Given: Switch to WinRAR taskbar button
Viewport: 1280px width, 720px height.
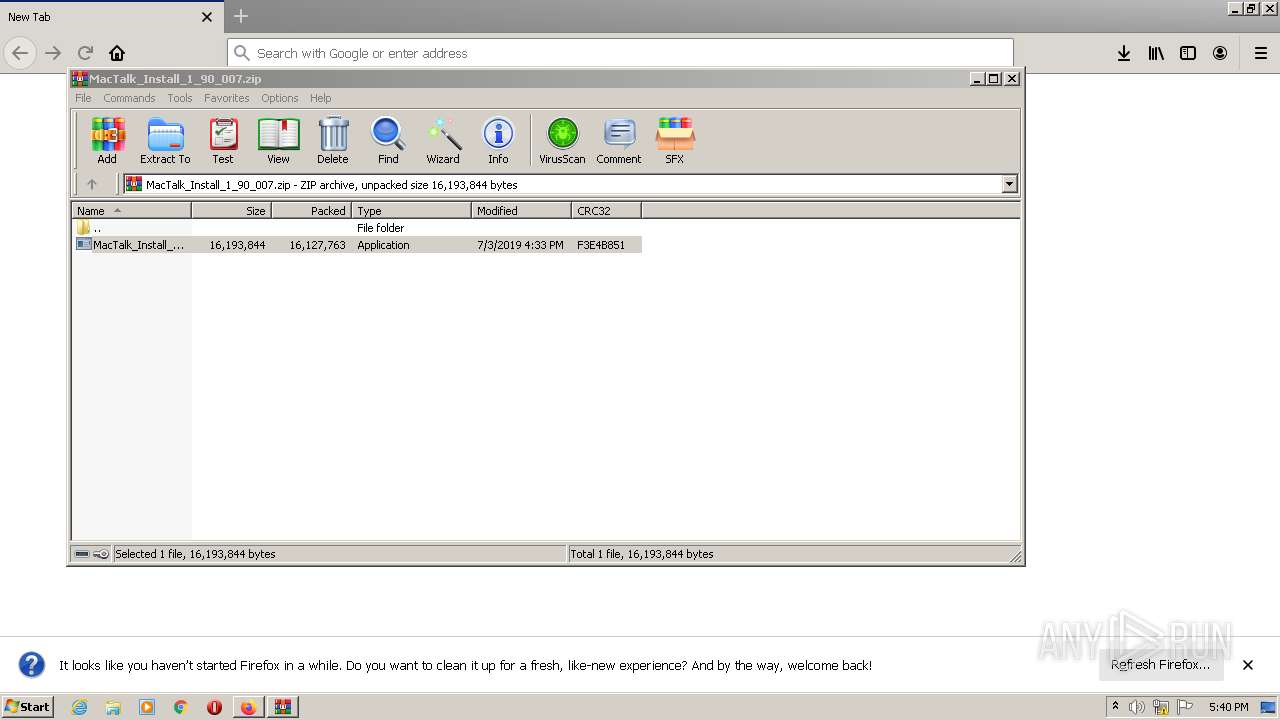Looking at the screenshot, I should [x=283, y=707].
